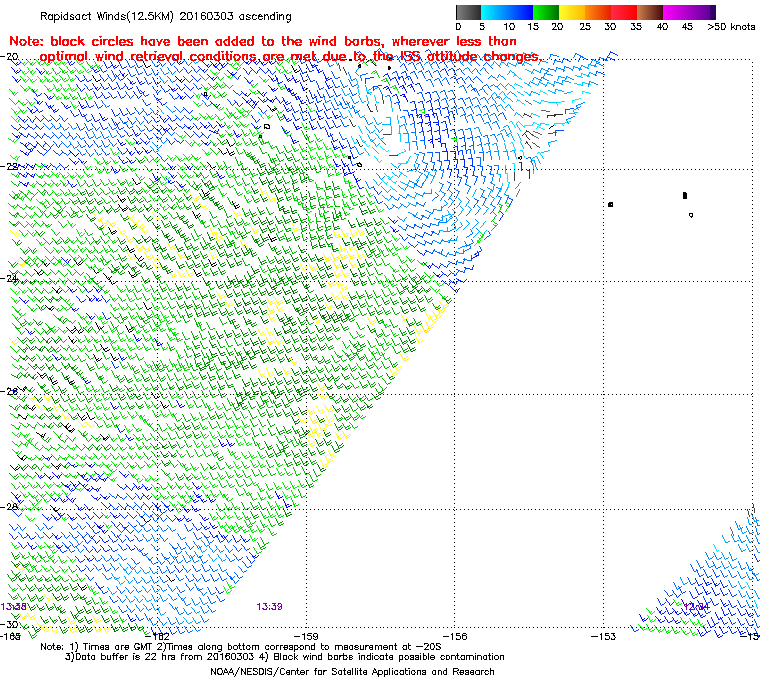Click the 'Note: 1) Times are GMT' footnote
This screenshot has height=688, width=760.
pyautogui.click(x=240, y=647)
